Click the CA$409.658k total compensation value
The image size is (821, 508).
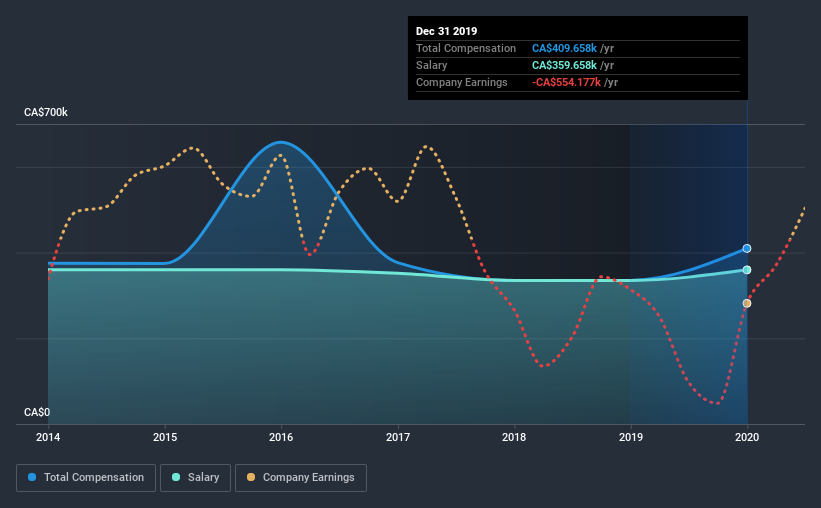coord(564,48)
